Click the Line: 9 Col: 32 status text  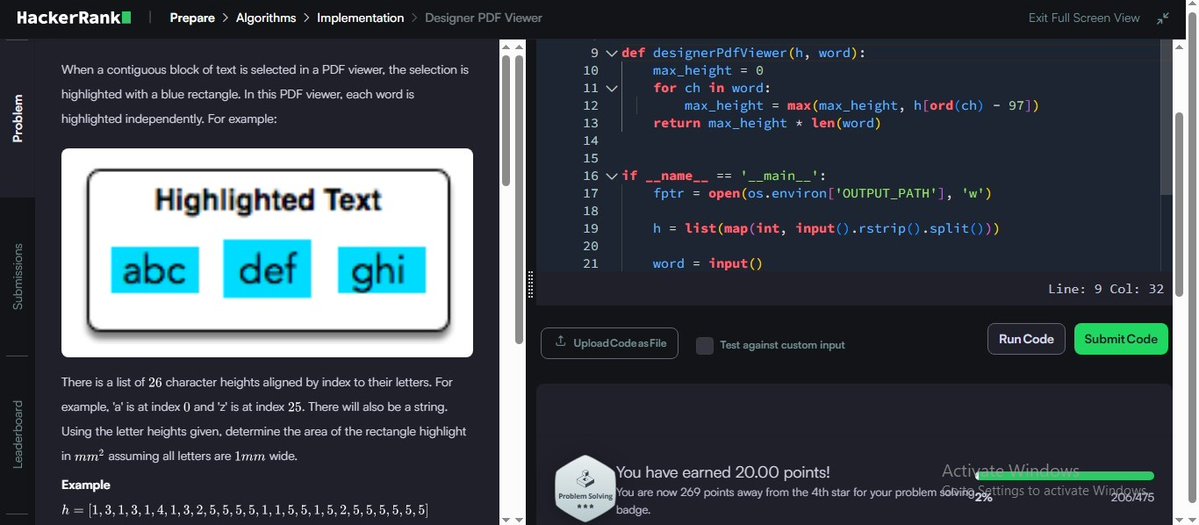(x=1106, y=289)
